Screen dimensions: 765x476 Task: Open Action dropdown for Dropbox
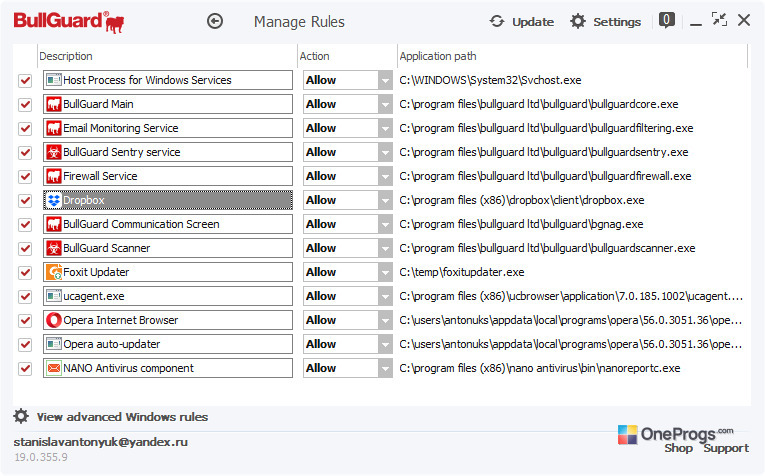point(385,200)
